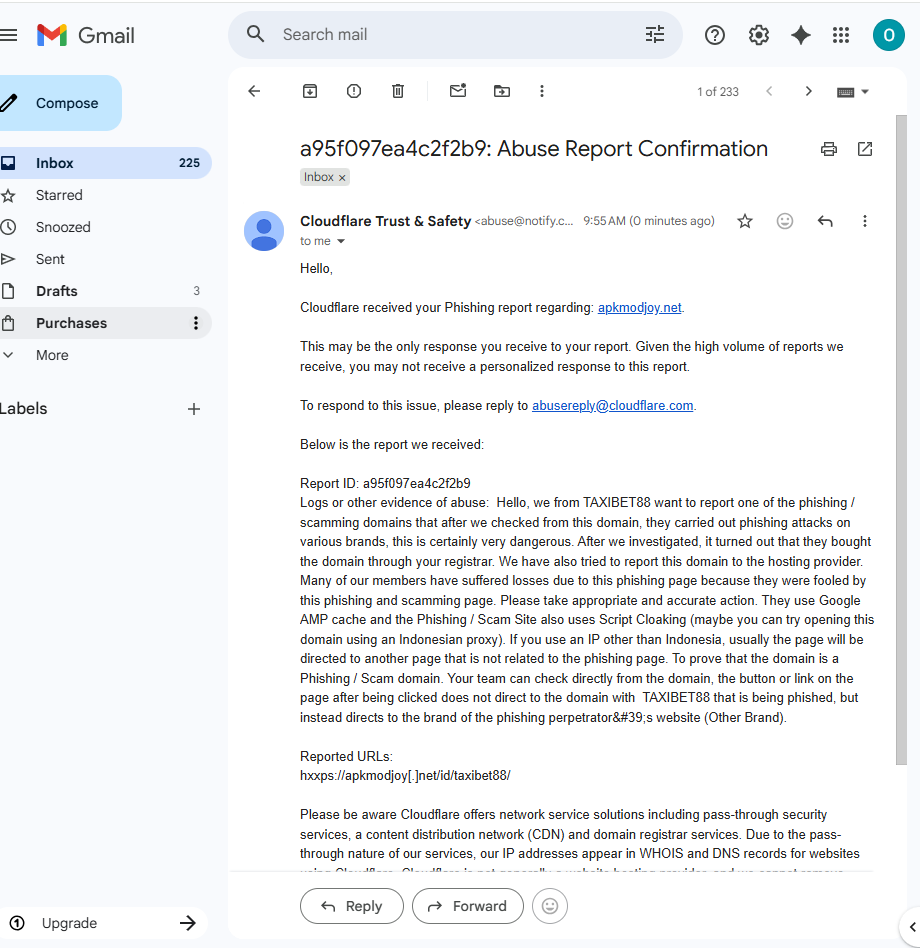Open the apkmodjoy.net link

(640, 307)
